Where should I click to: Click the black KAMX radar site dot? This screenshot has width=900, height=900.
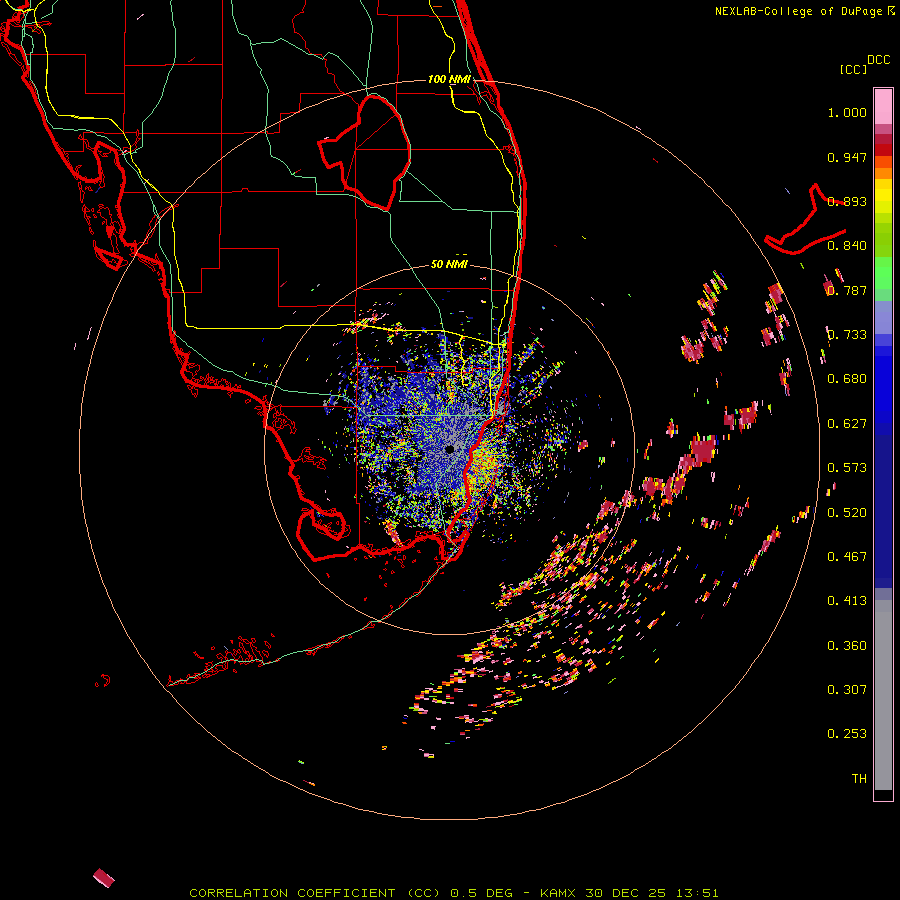pyautogui.click(x=450, y=449)
